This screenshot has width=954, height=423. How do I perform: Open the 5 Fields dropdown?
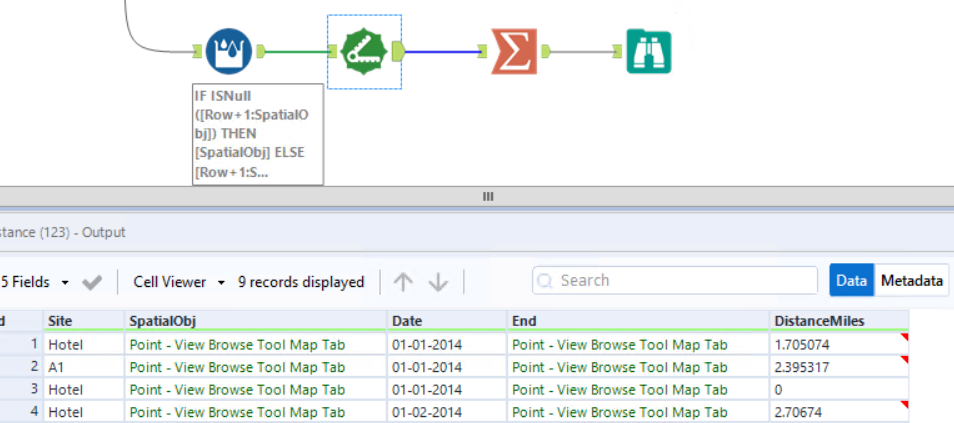point(35,282)
